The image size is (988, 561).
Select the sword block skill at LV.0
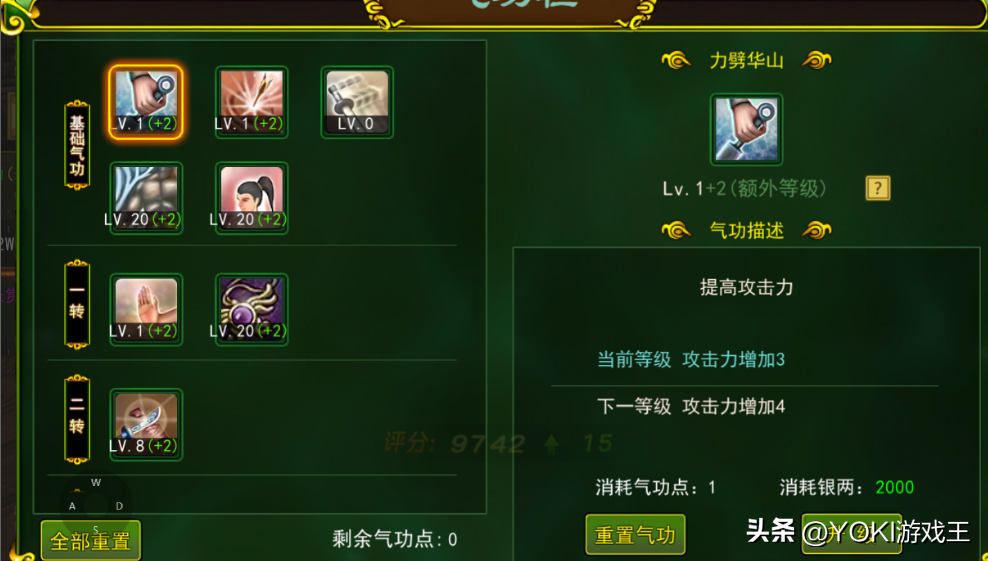(357, 102)
